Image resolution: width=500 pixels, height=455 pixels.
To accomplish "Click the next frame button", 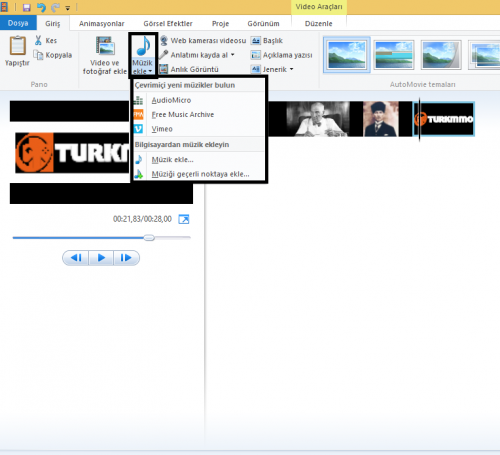I will [x=126, y=258].
